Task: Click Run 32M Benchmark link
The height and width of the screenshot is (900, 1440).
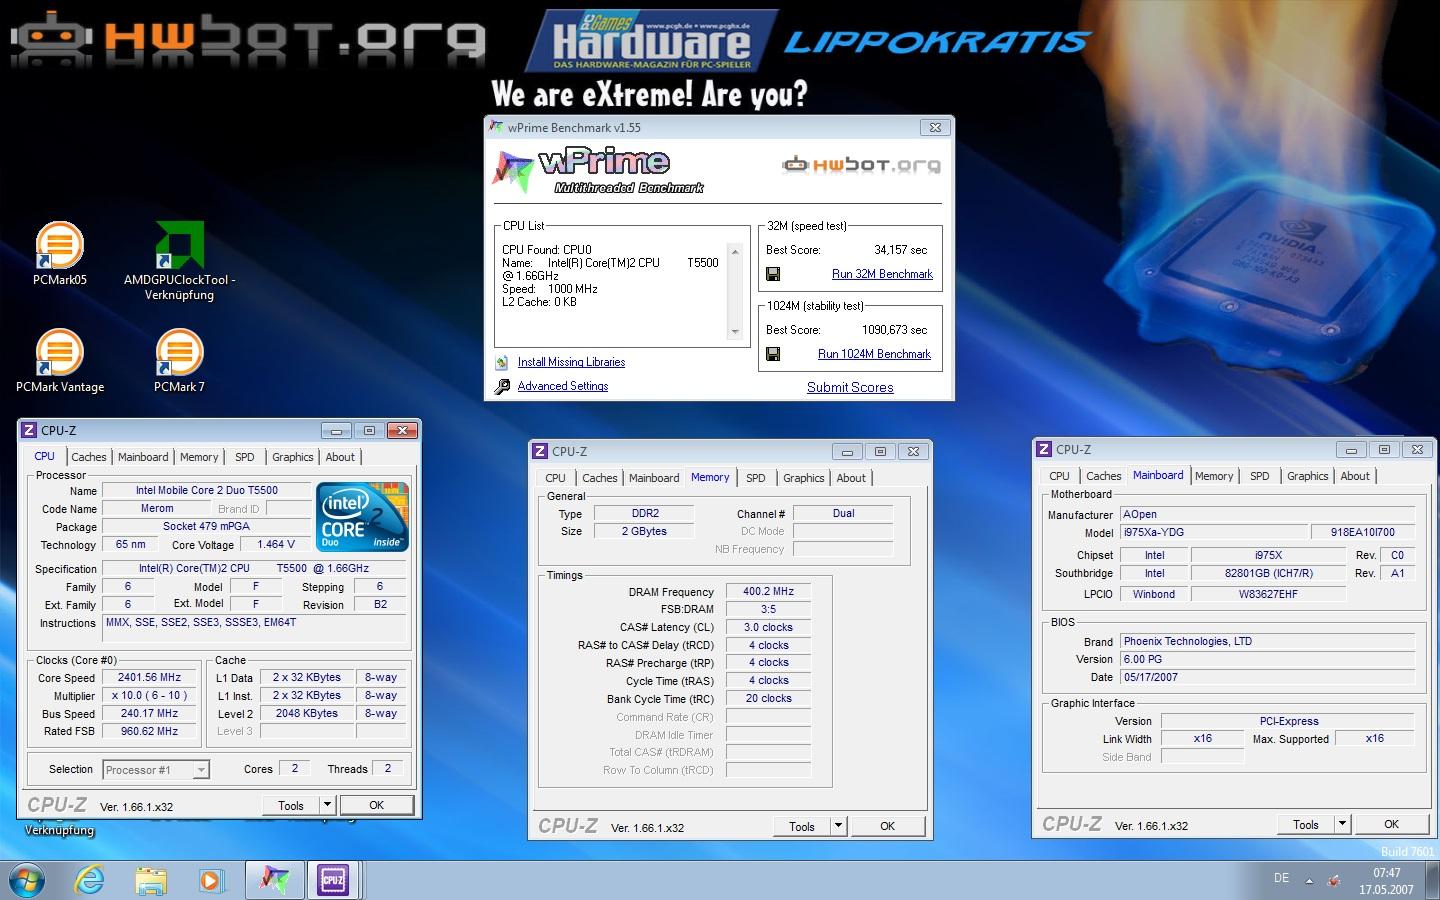Action: click(x=882, y=274)
